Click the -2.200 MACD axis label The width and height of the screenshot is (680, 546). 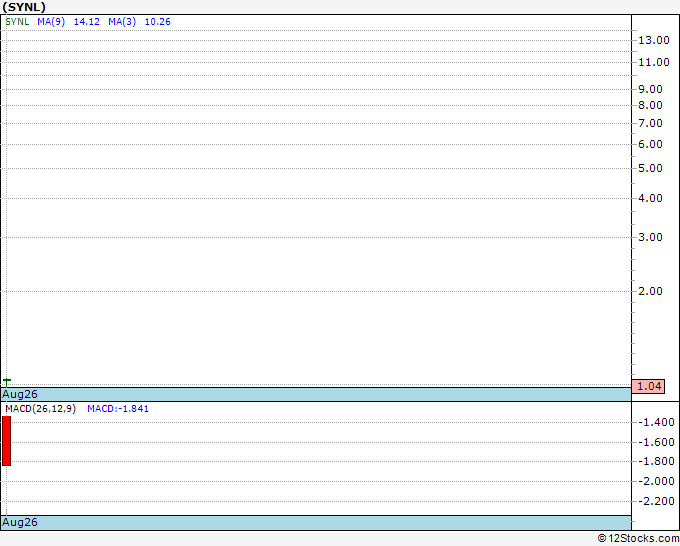click(657, 501)
